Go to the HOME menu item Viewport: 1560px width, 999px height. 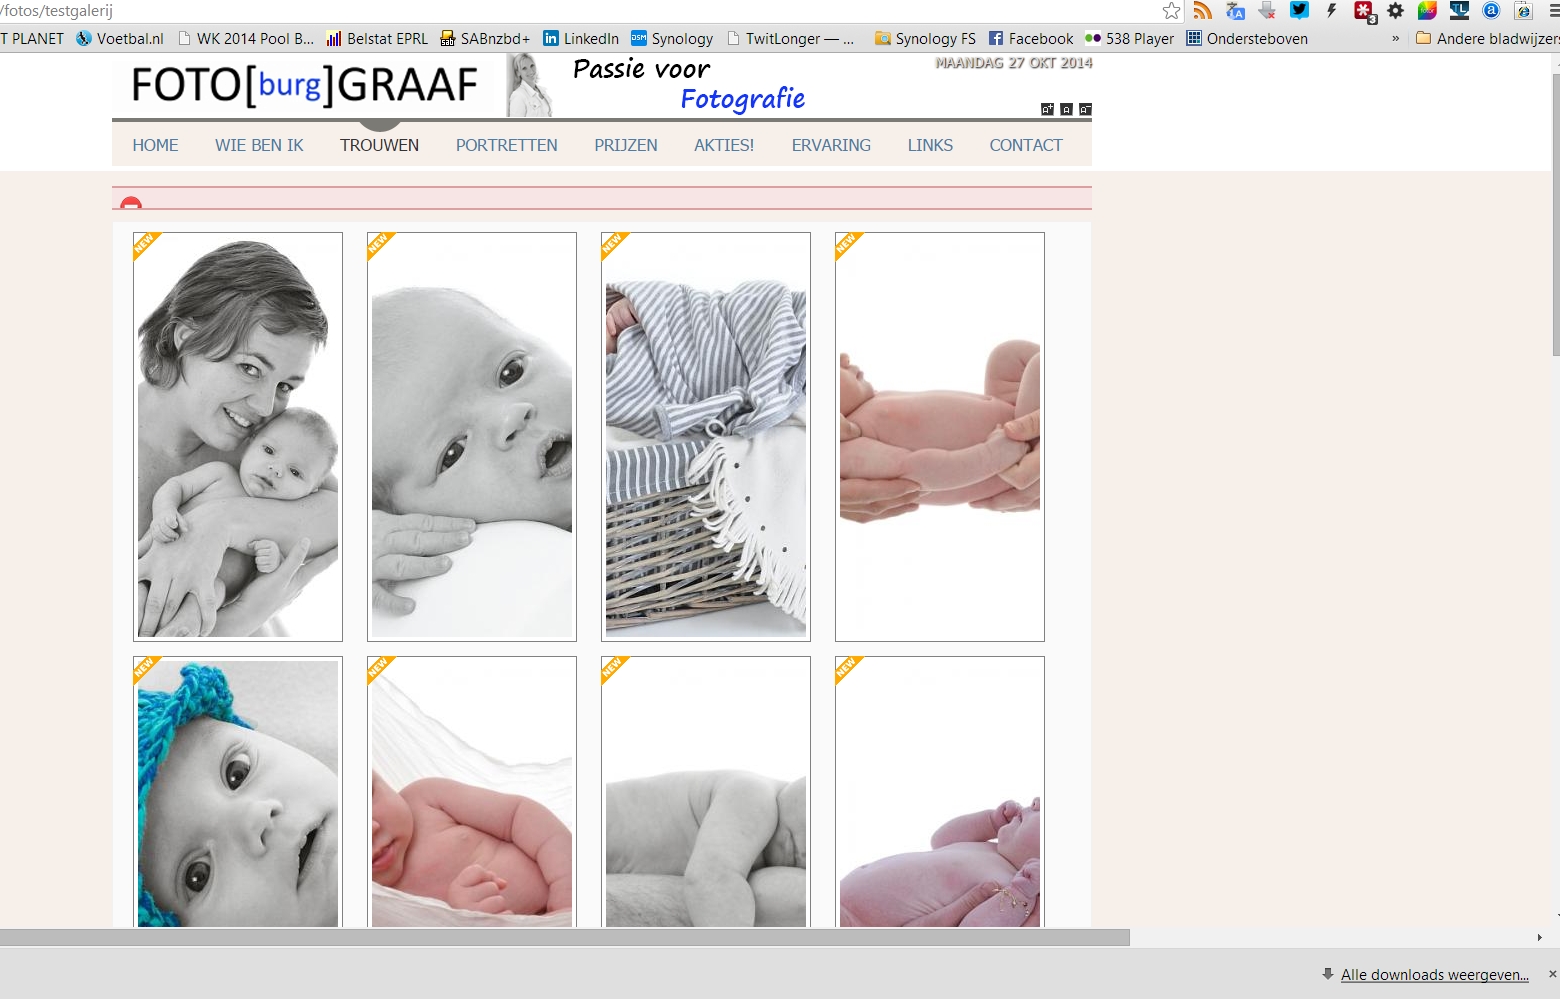tap(155, 145)
